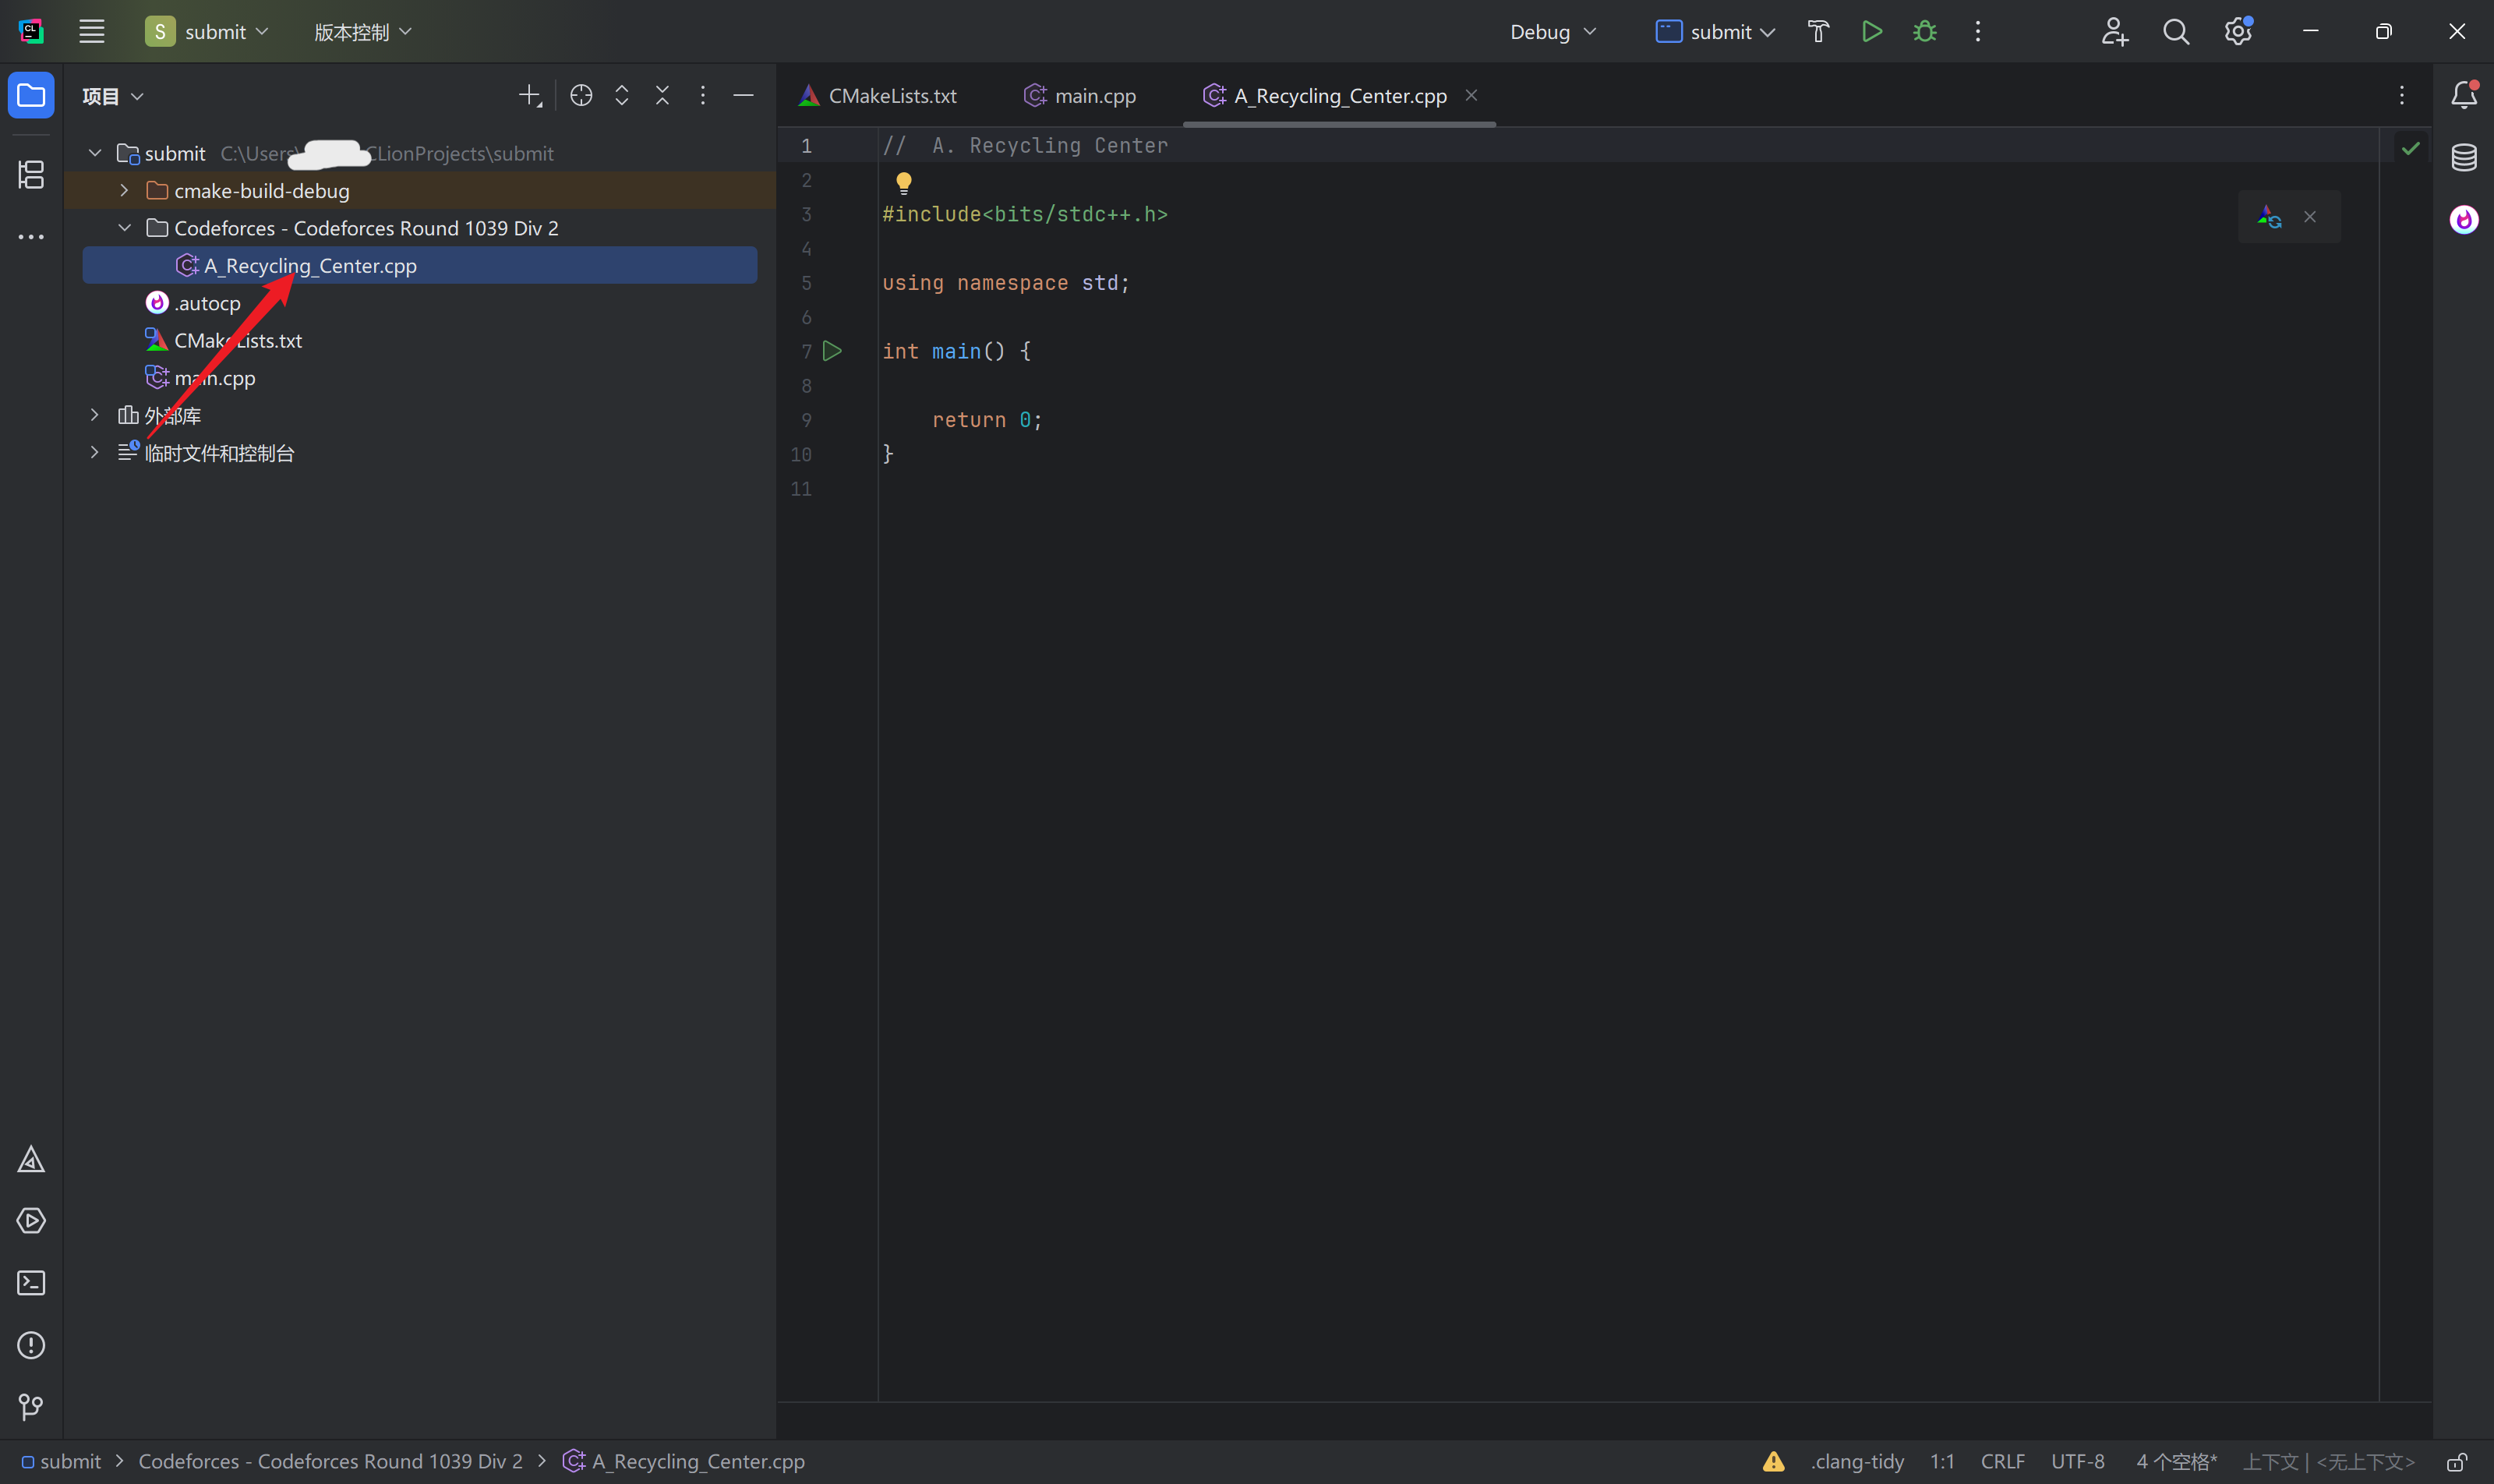Click CRLF line separator in status bar
Image resolution: width=2494 pixels, height=1484 pixels.
(2002, 1462)
